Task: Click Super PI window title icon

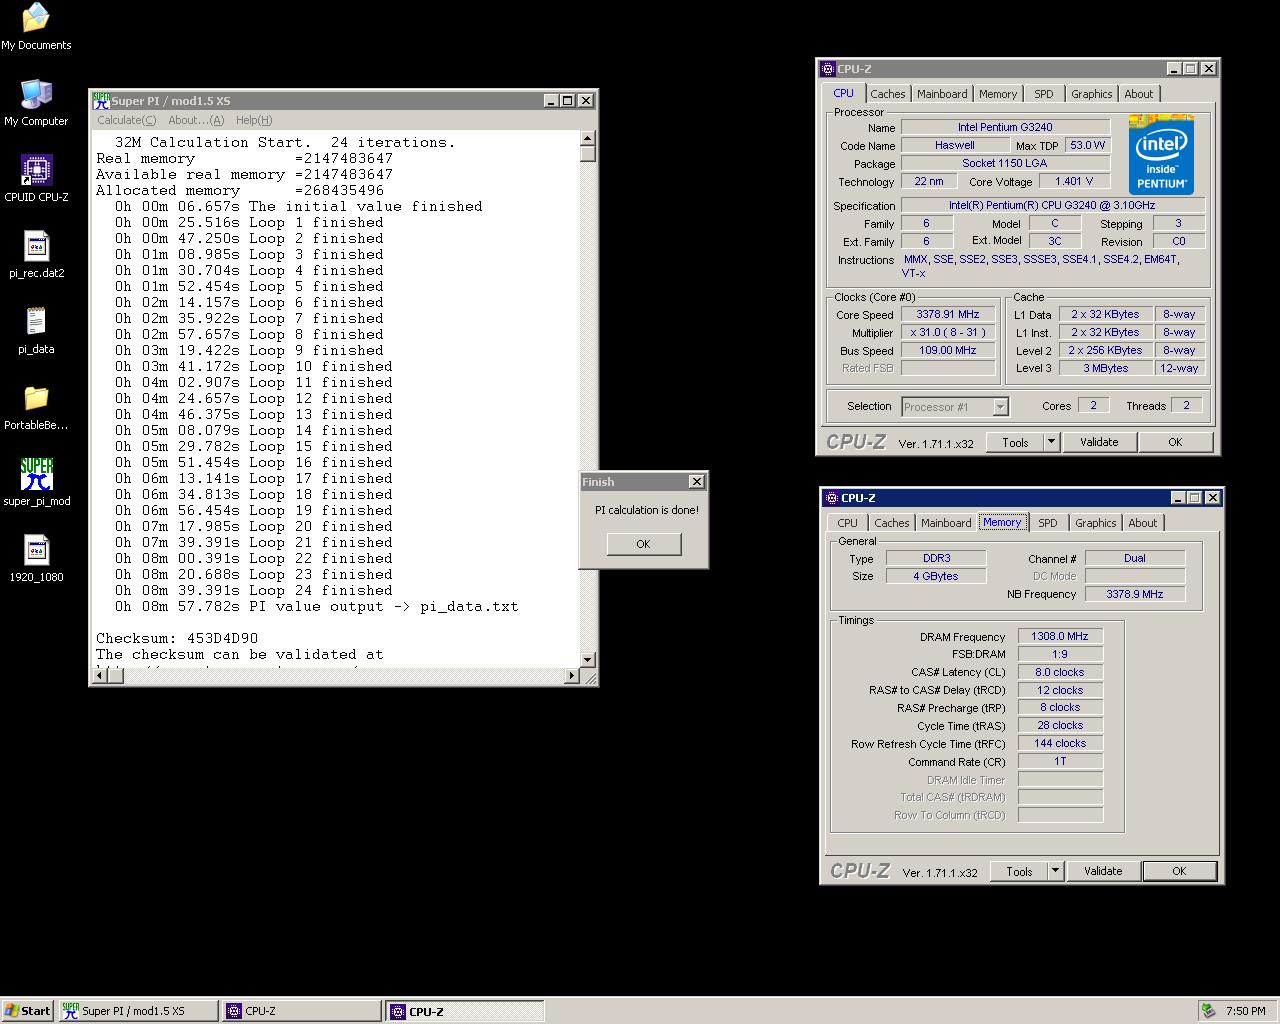Action: point(101,100)
